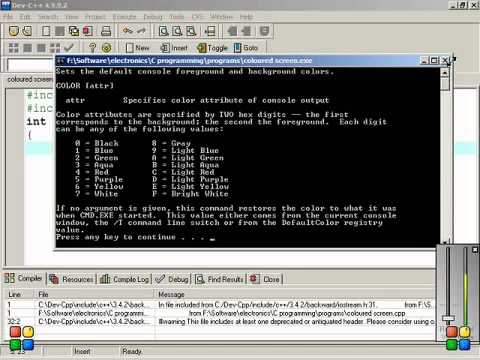
Task: Click the Go to line toolbar icon
Action: (210, 31)
